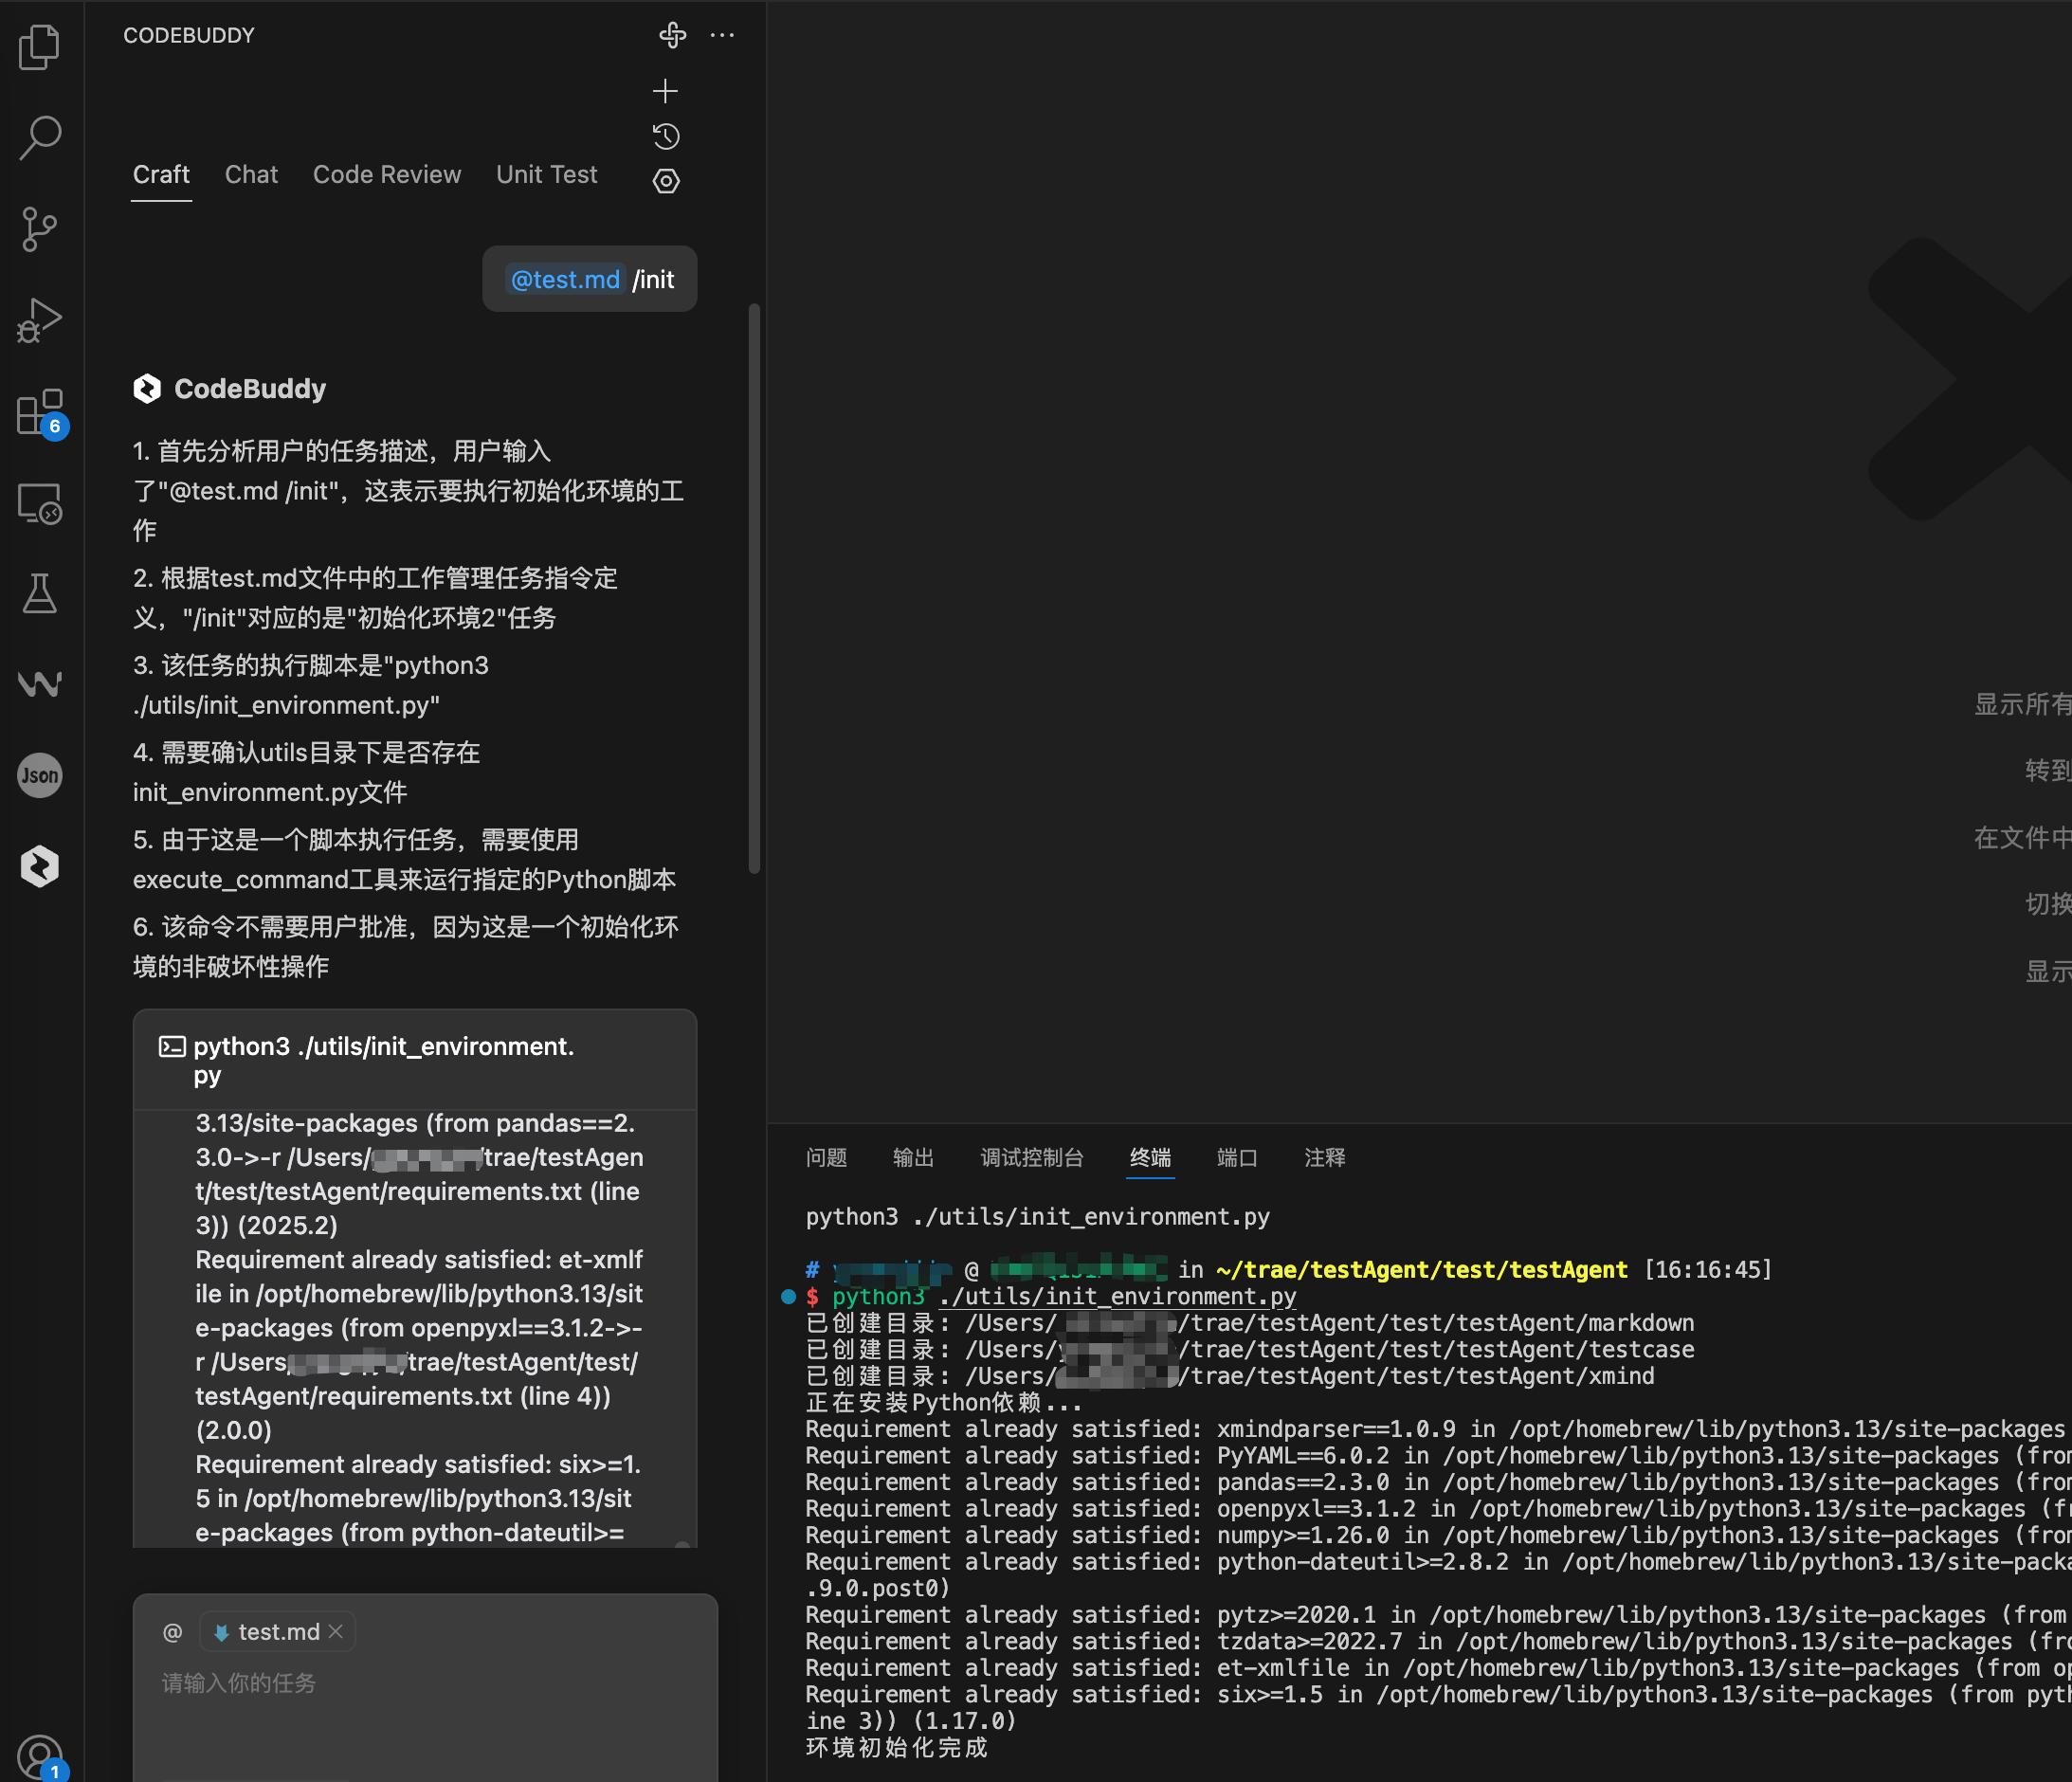Click reasoning step 3 mentioning python3 script
2072x1782 pixels.
311,685
